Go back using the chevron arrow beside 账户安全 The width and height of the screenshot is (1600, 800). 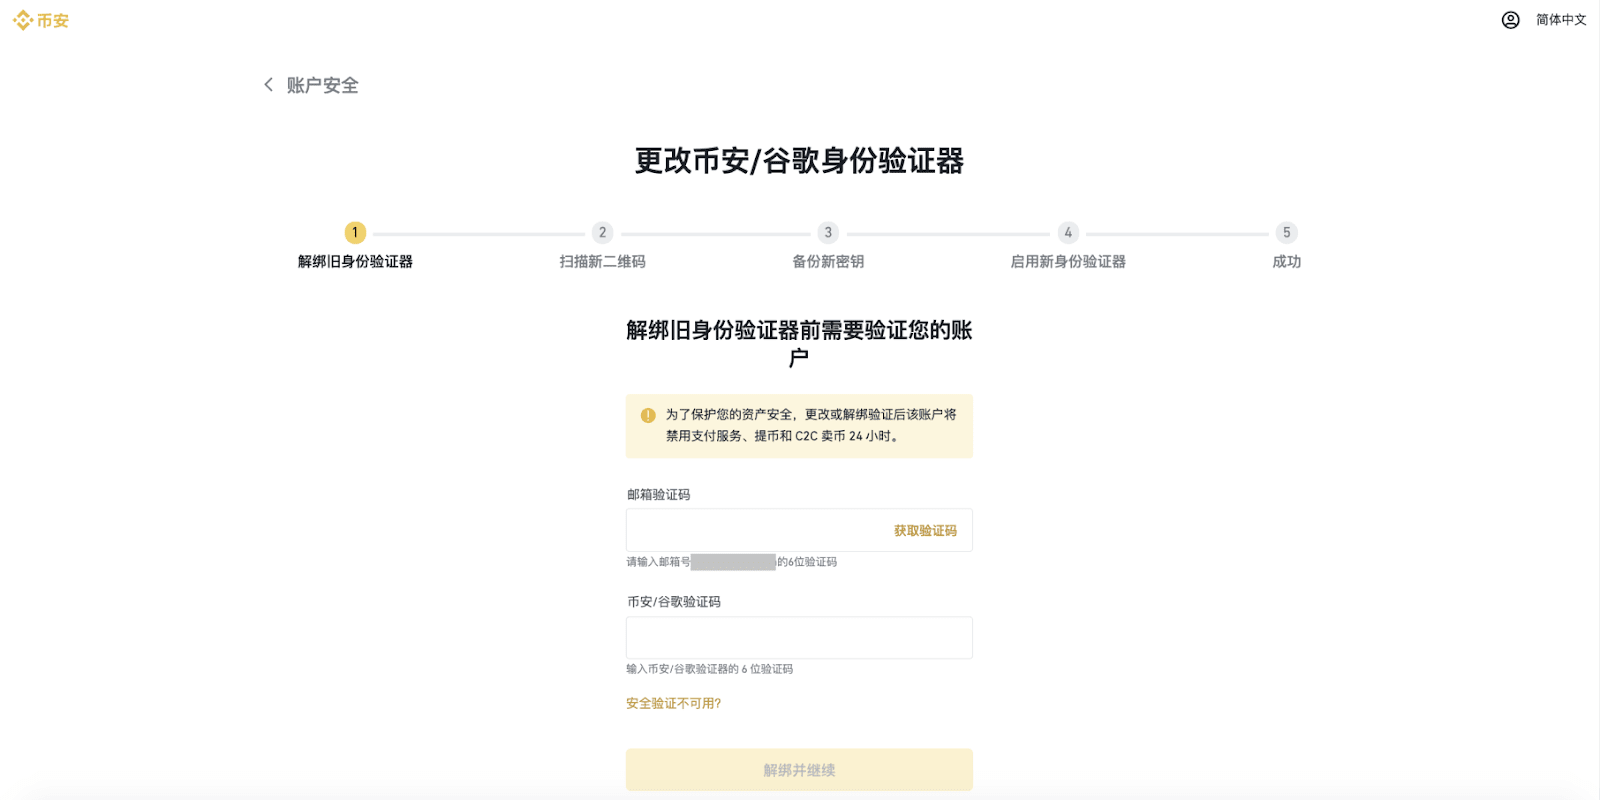click(268, 85)
